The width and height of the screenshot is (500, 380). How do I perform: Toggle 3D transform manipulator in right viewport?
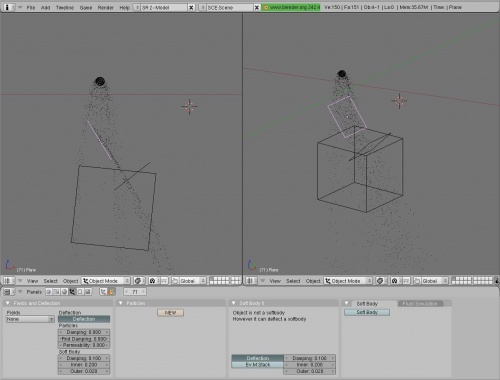point(417,281)
